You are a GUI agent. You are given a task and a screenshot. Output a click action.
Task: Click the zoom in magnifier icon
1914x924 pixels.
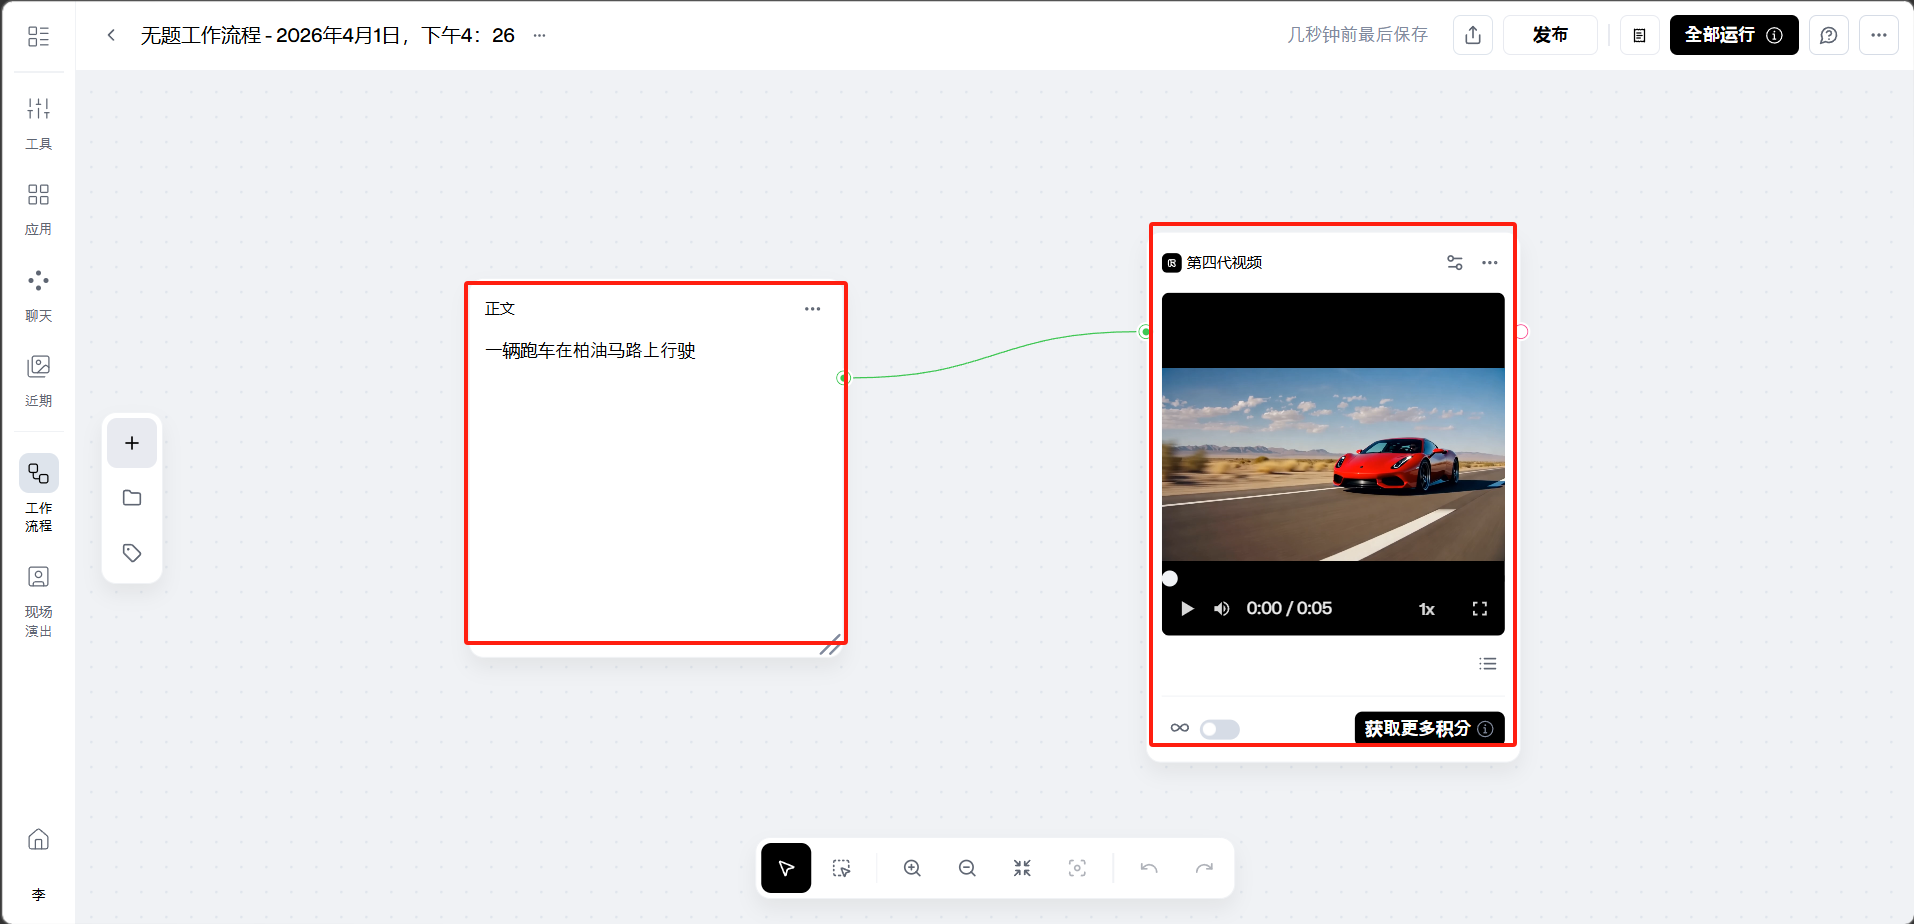(x=912, y=868)
